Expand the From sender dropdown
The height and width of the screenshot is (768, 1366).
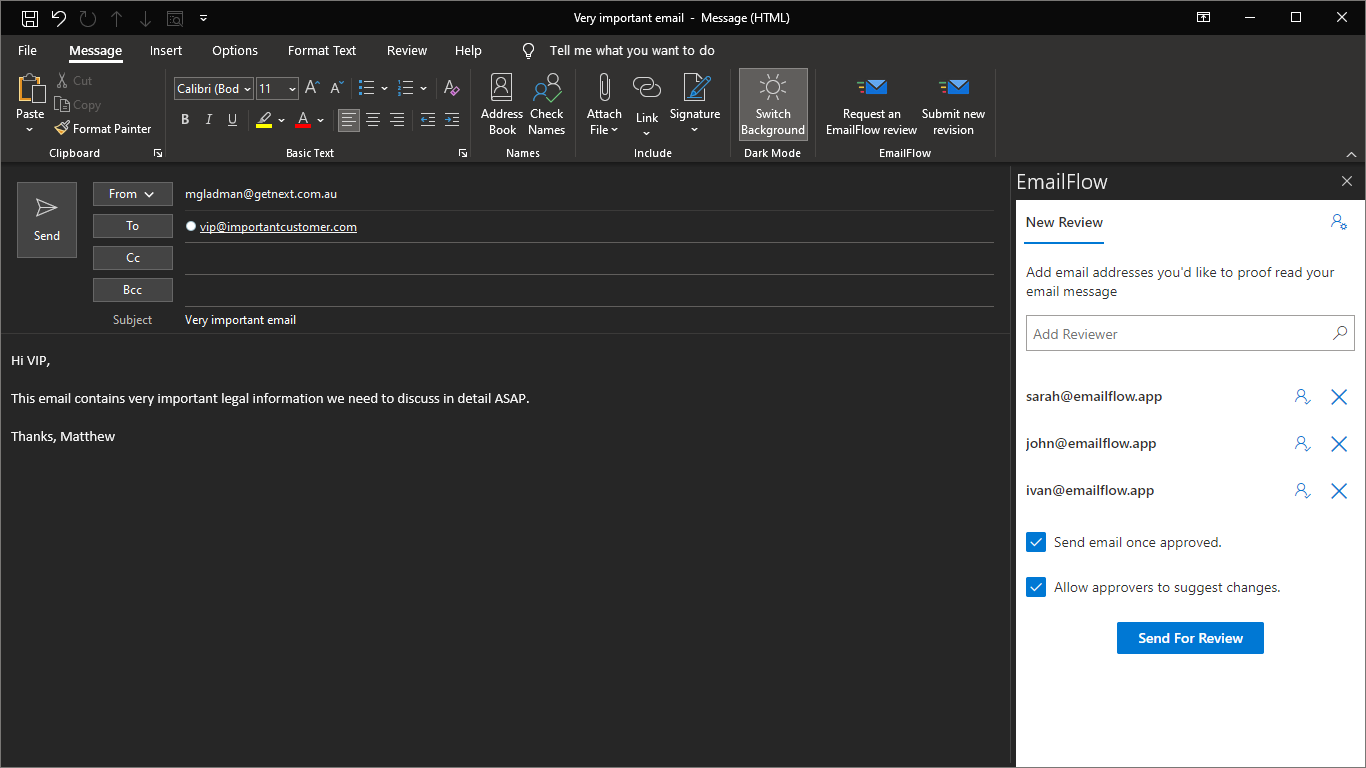132,194
